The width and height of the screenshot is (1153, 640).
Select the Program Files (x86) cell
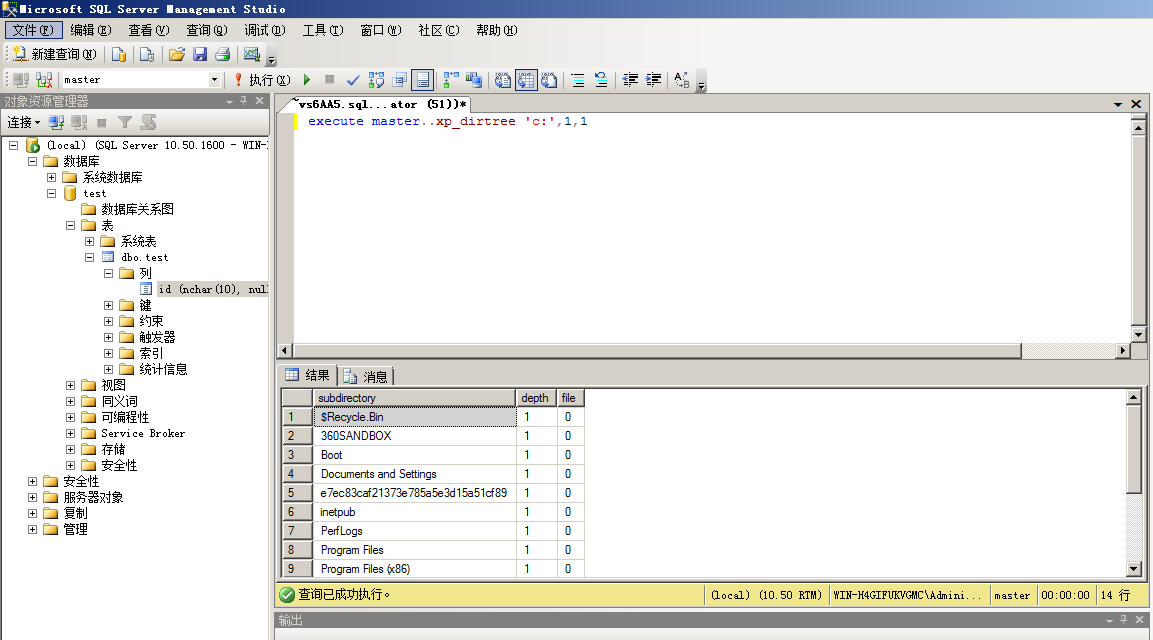(415, 569)
